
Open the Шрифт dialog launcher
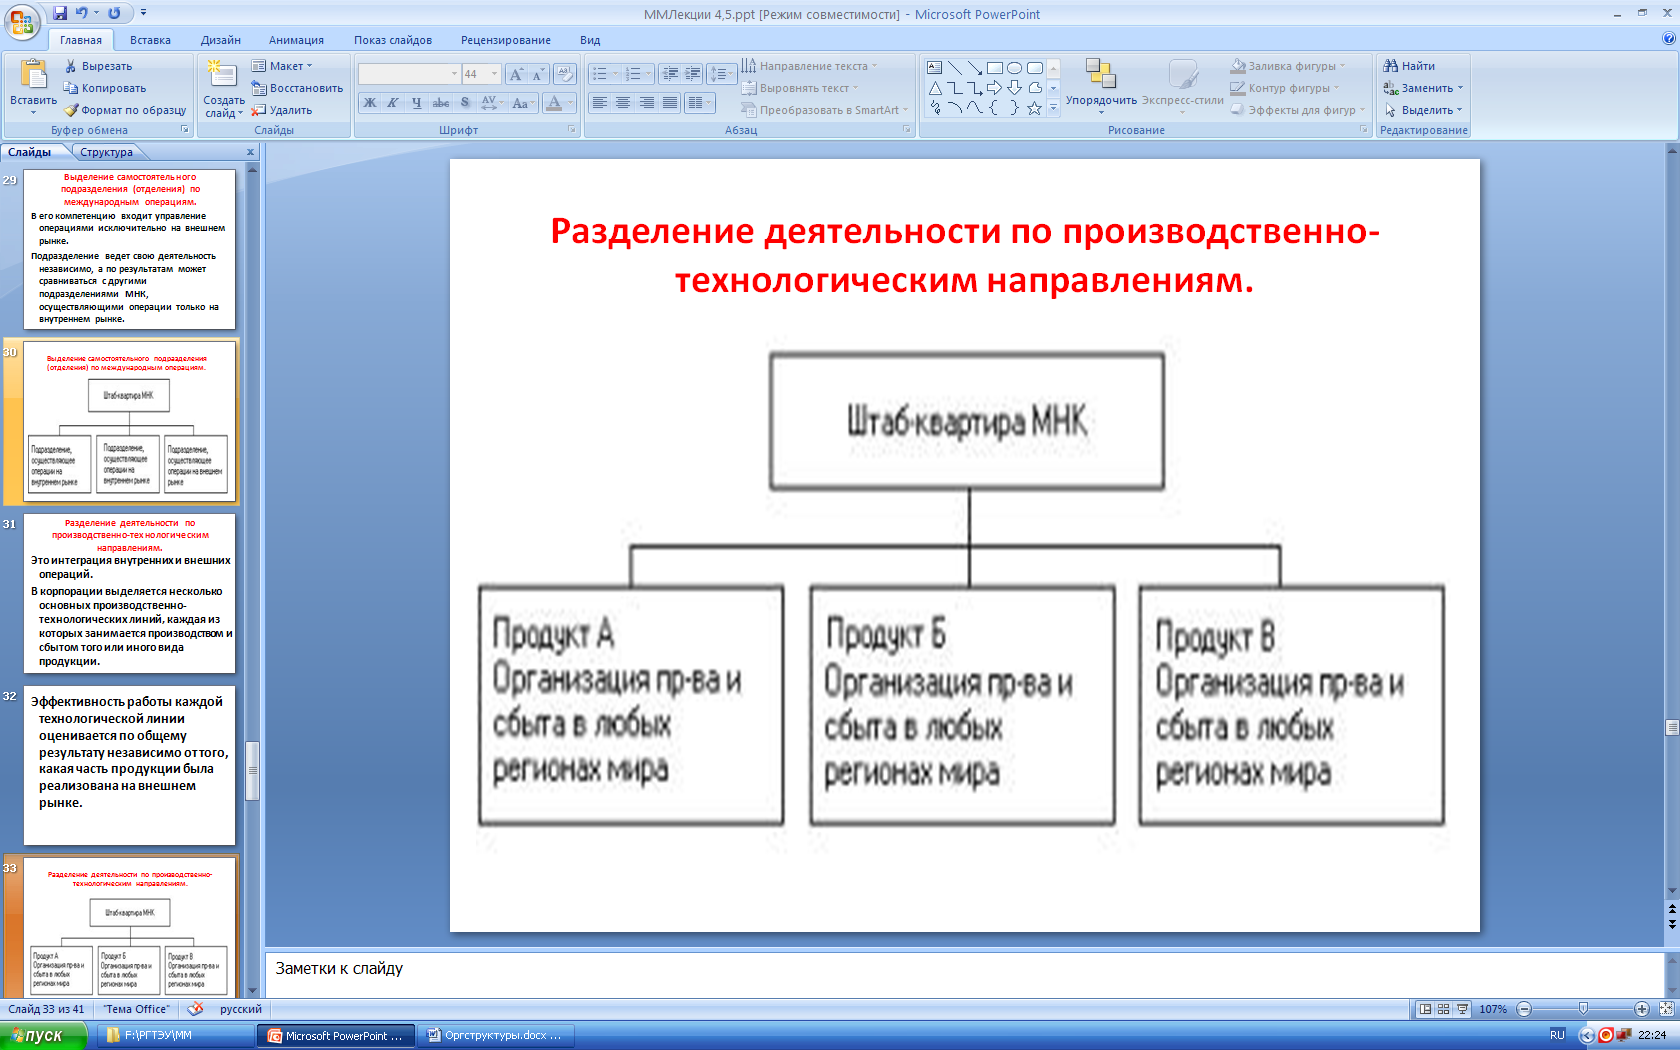[572, 130]
